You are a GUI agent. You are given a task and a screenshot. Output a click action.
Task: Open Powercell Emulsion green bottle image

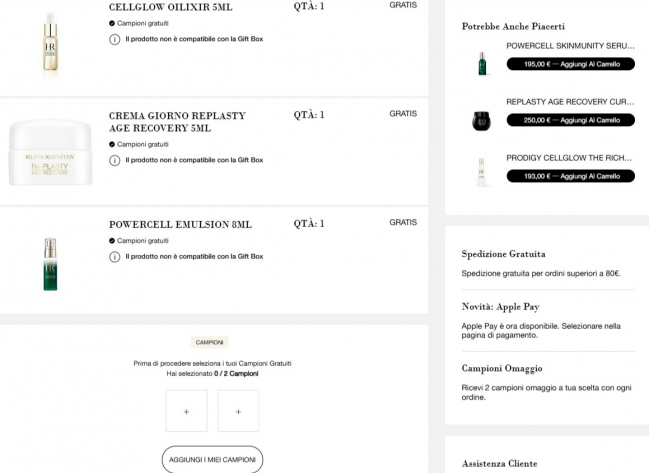pyautogui.click(x=50, y=264)
